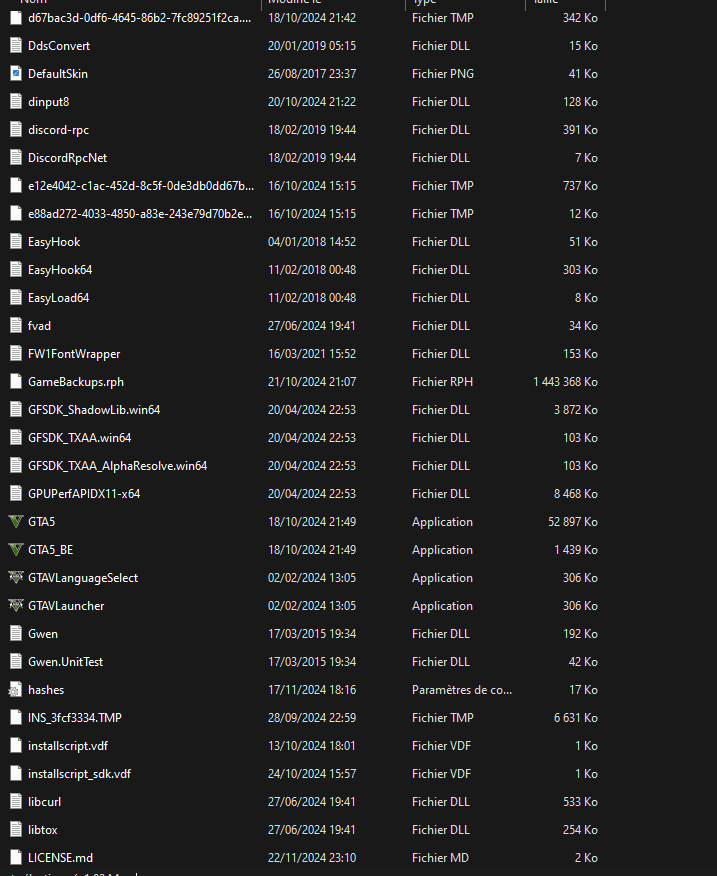Click the GFSDK_ShadowLib.win64 file name
717x876 pixels.
click(94, 410)
